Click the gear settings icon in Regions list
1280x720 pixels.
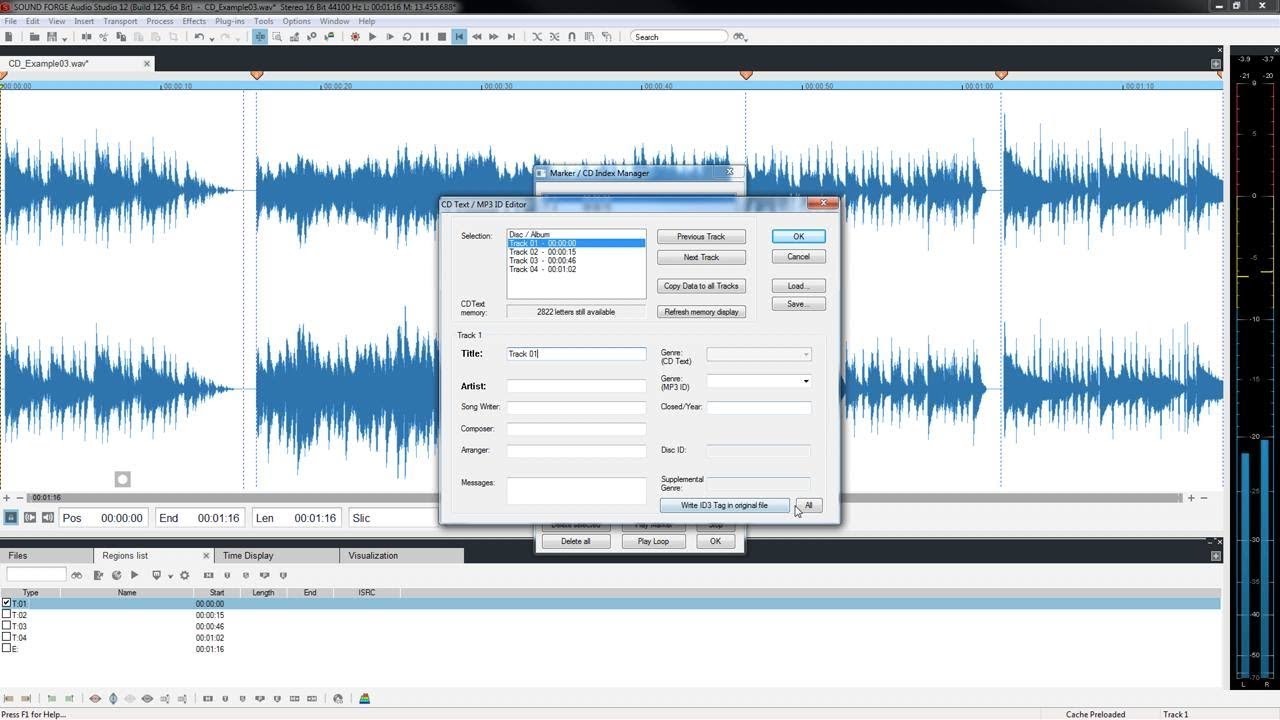pyautogui.click(x=184, y=575)
